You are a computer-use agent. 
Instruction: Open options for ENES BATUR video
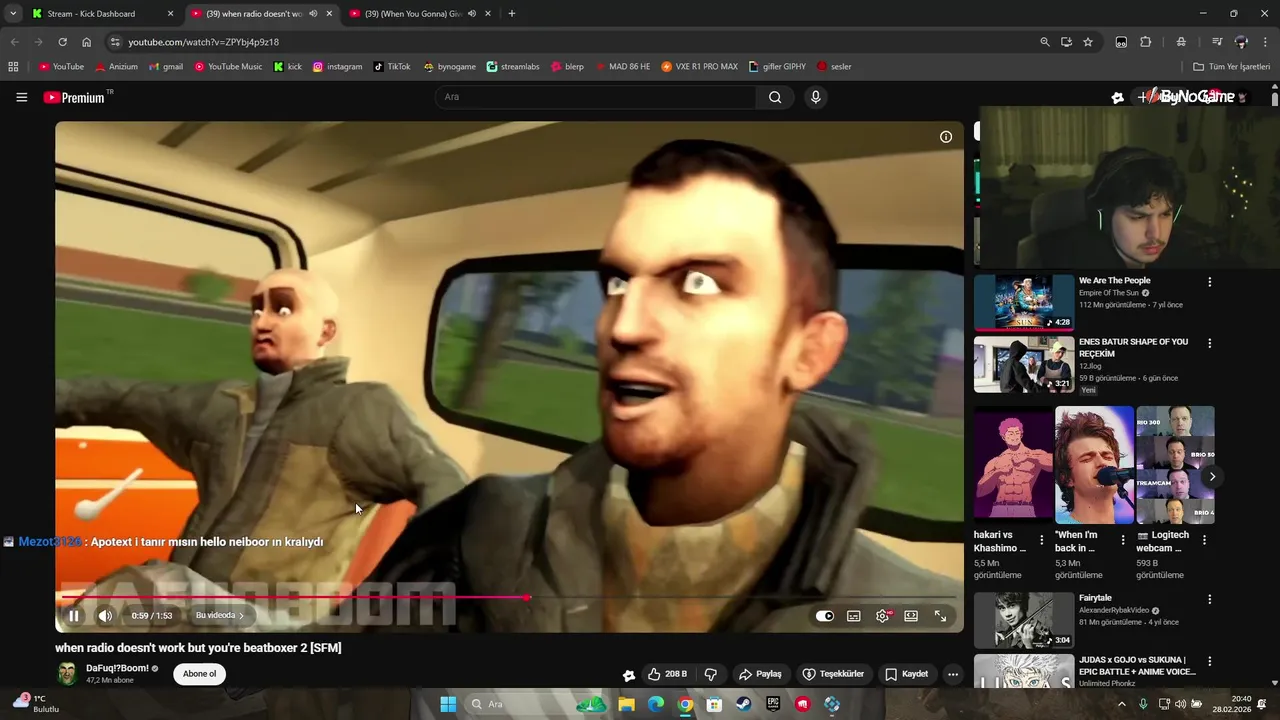click(x=1210, y=343)
